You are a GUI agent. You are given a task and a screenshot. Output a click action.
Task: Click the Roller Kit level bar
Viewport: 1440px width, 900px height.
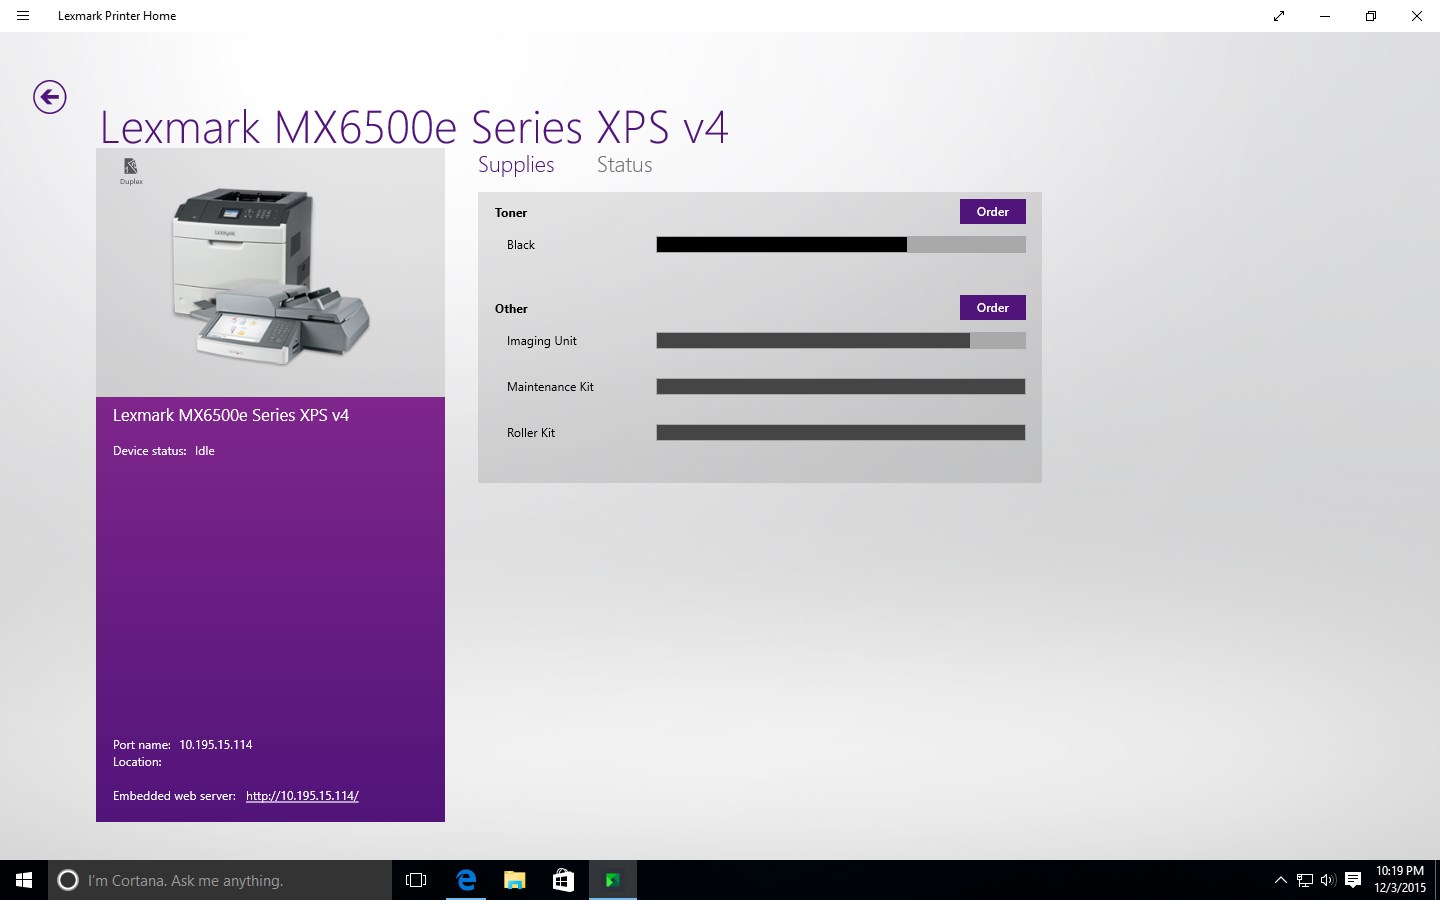tap(841, 432)
